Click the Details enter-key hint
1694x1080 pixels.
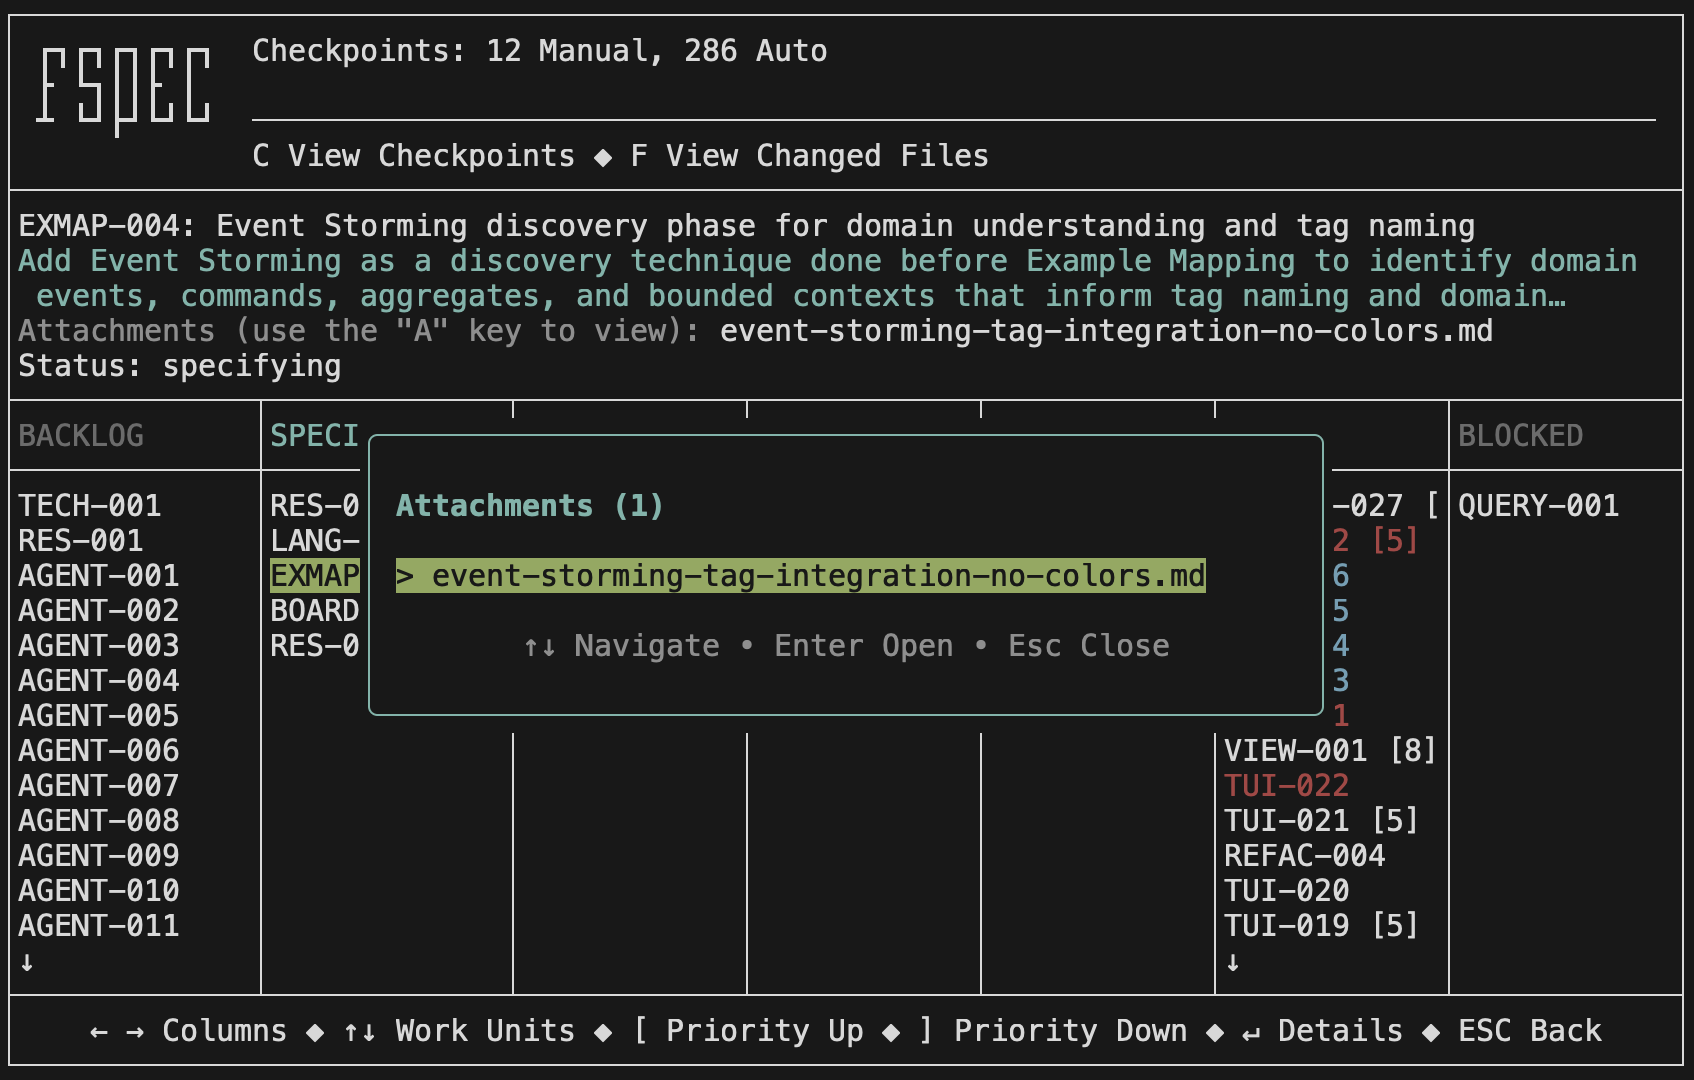(1322, 1031)
